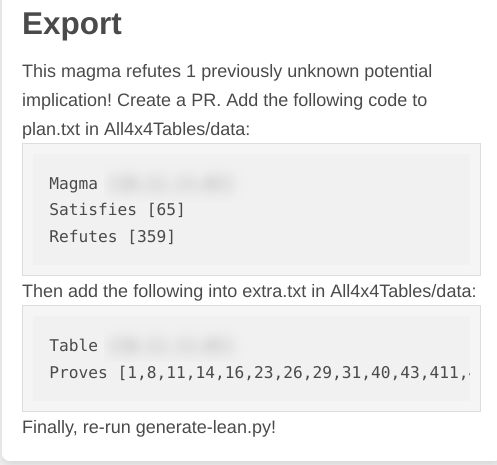Click the number 359 in Refutes

click(x=151, y=237)
